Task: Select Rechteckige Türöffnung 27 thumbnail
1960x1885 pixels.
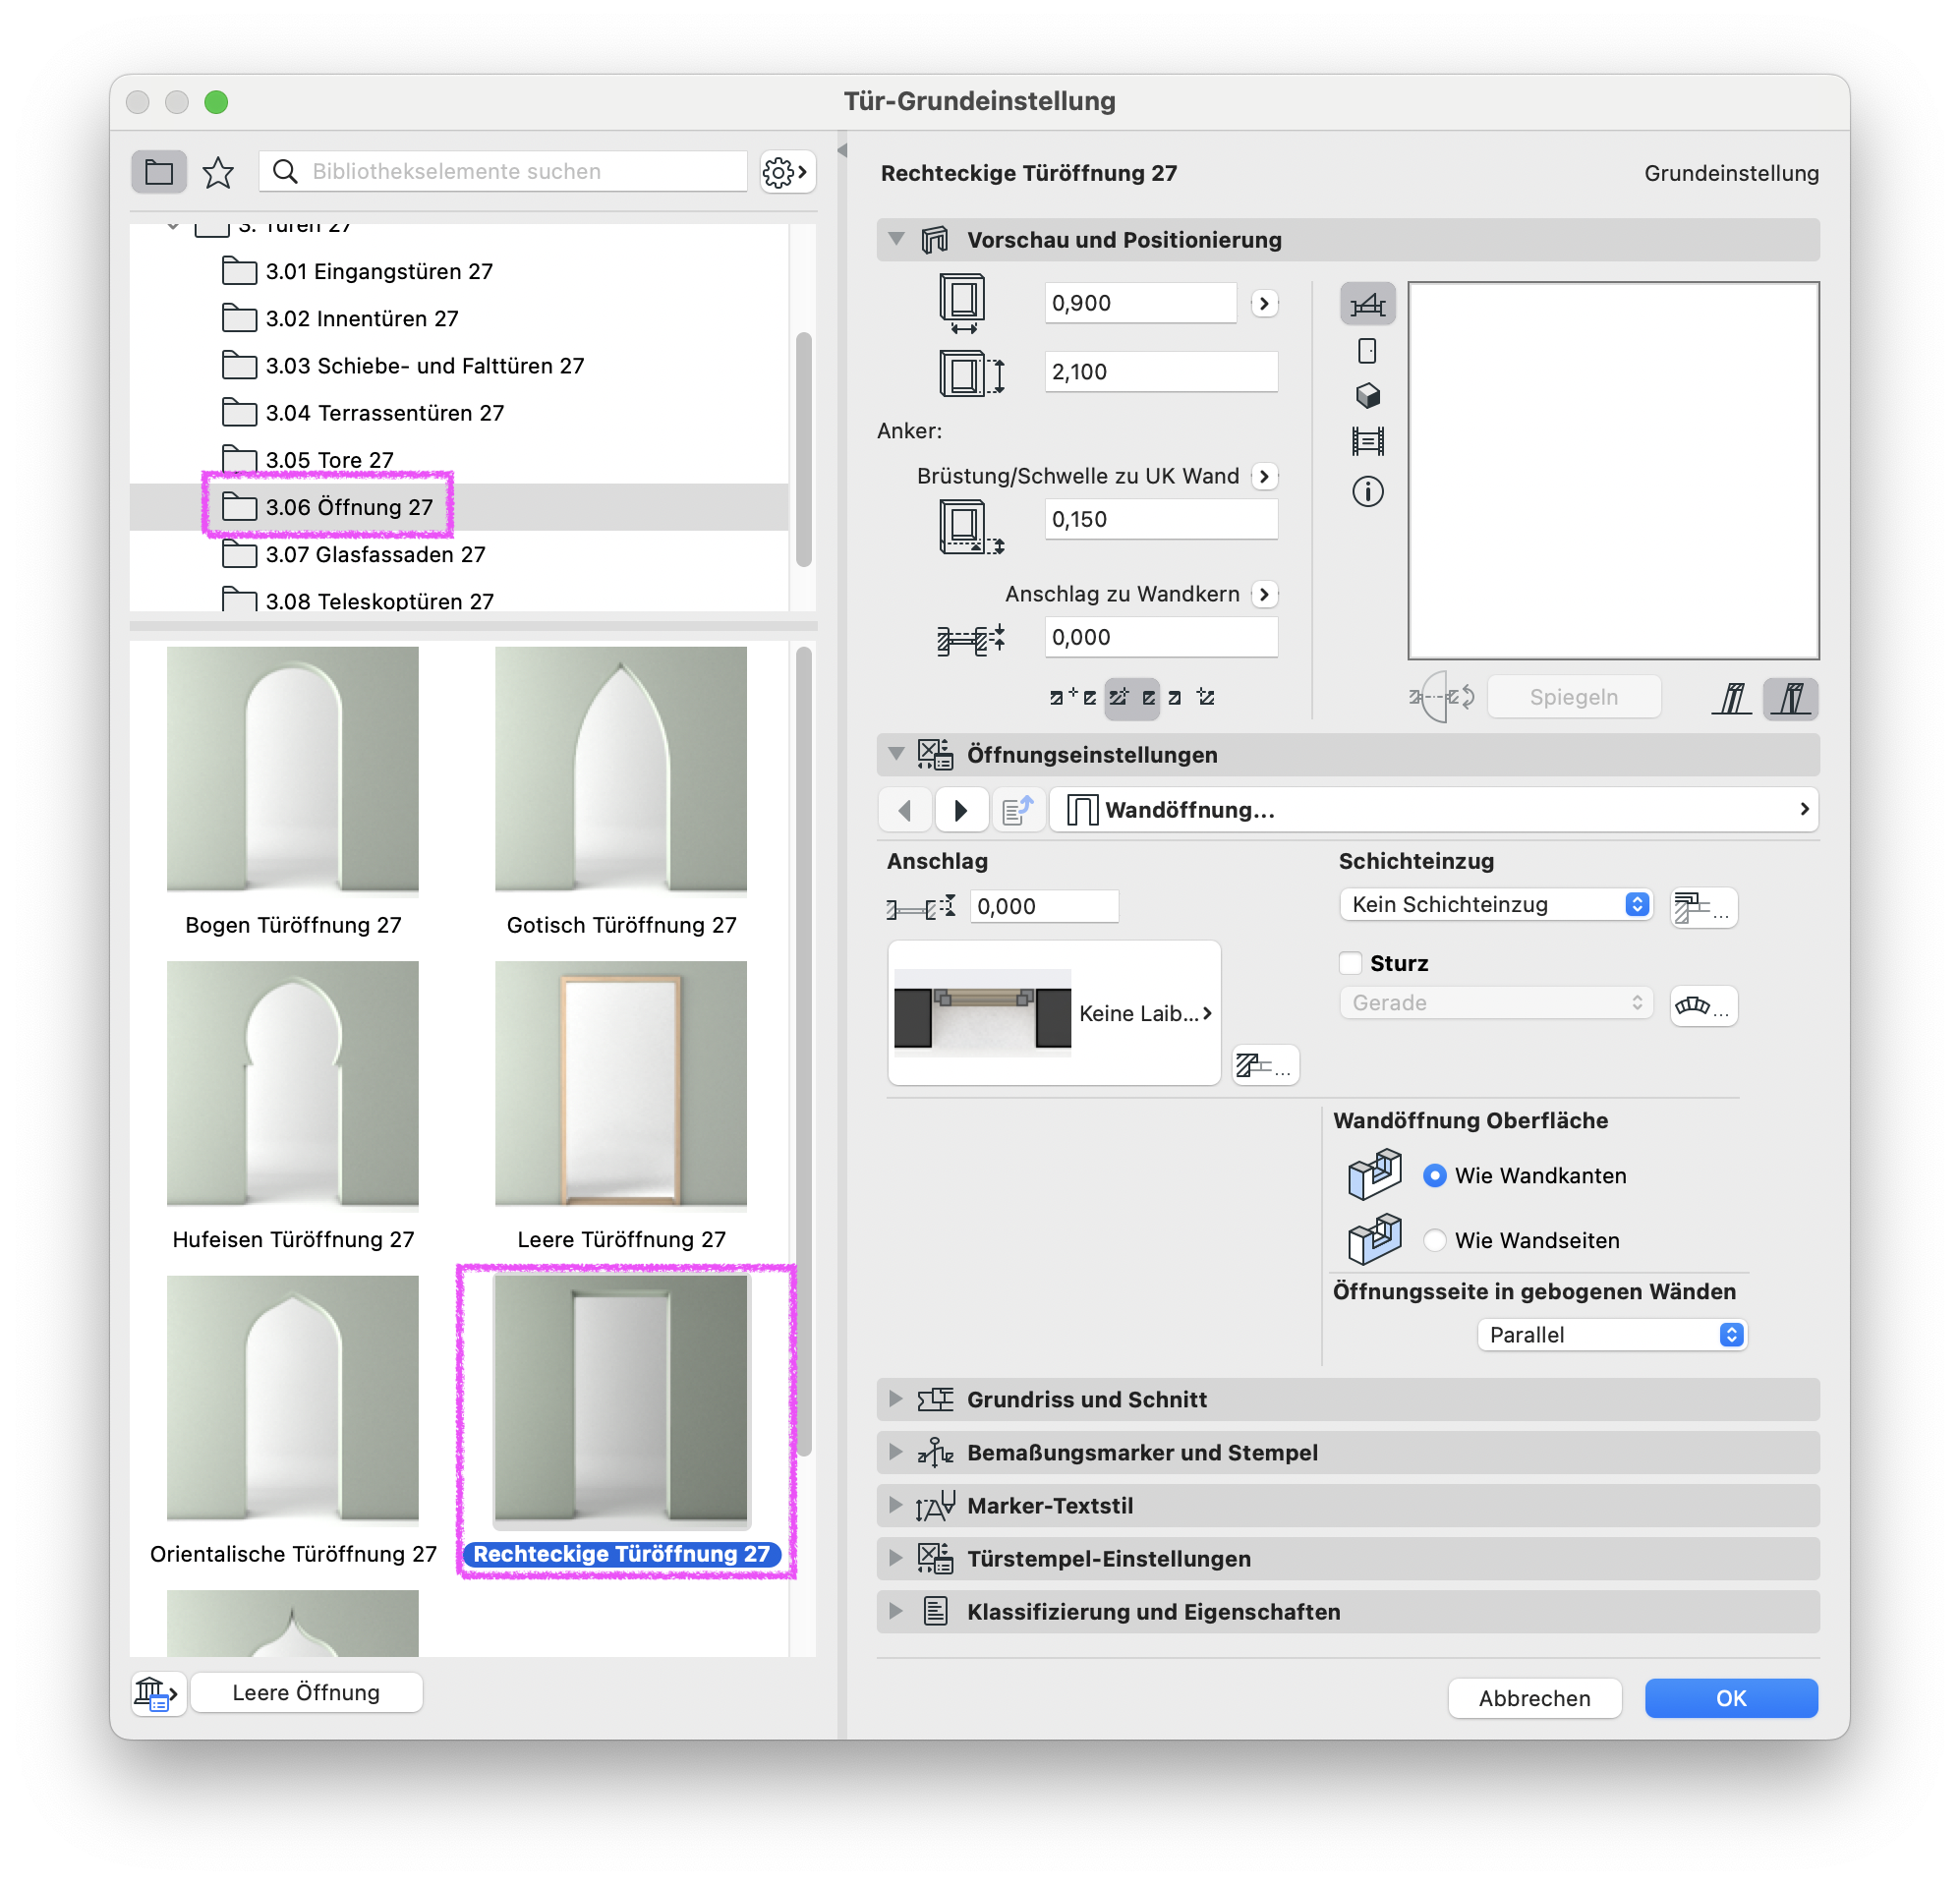Action: click(x=621, y=1400)
